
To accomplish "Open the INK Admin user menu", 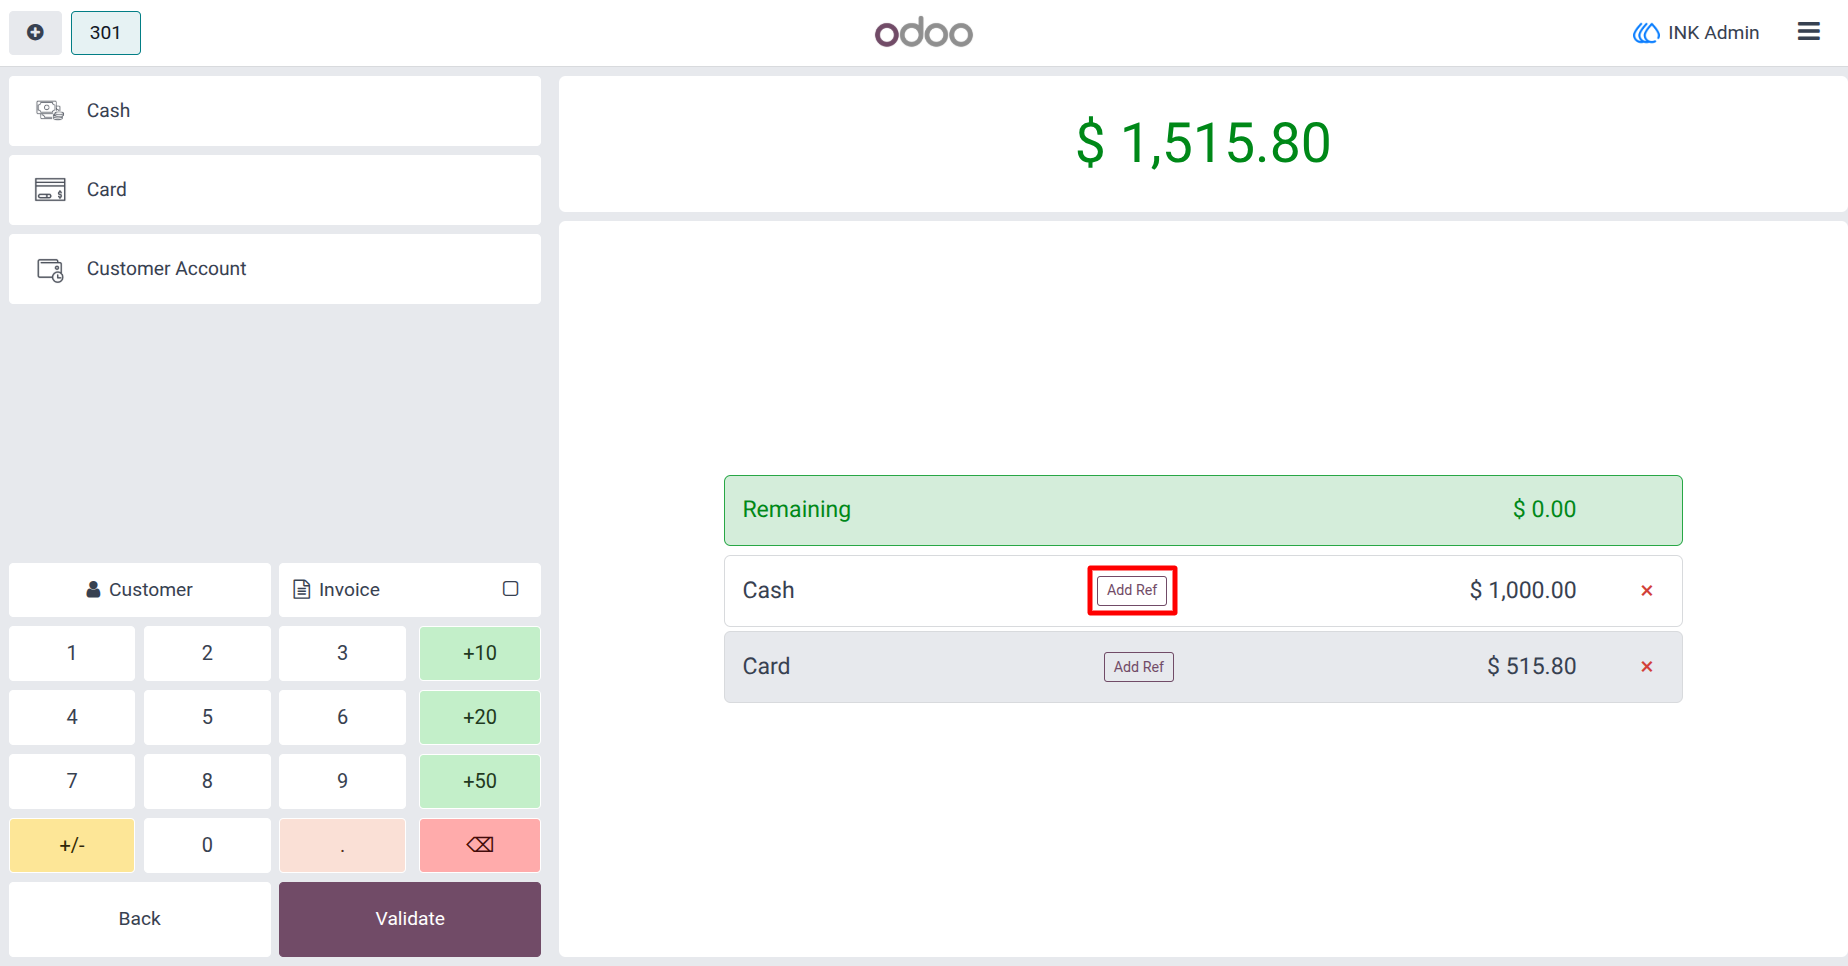I will point(1696,33).
